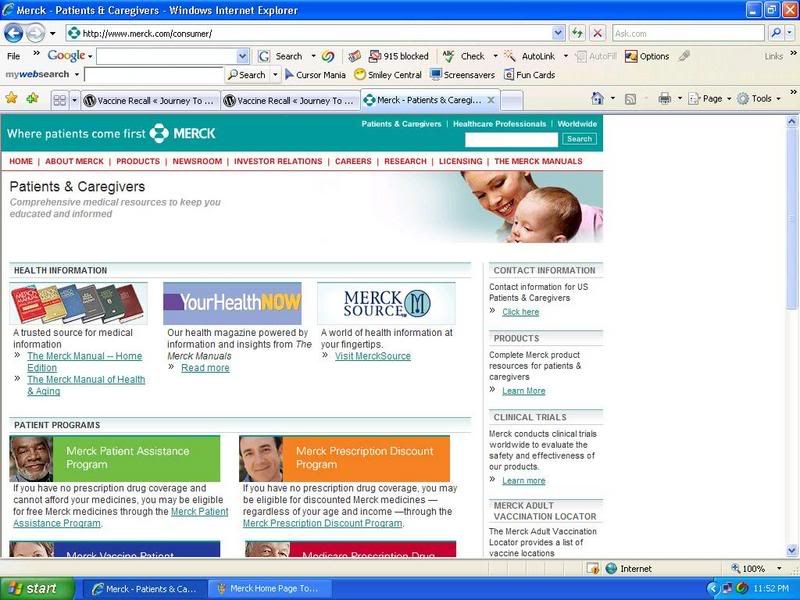
Task: Switch to the second Vaccine Recall tab
Action: (290, 101)
